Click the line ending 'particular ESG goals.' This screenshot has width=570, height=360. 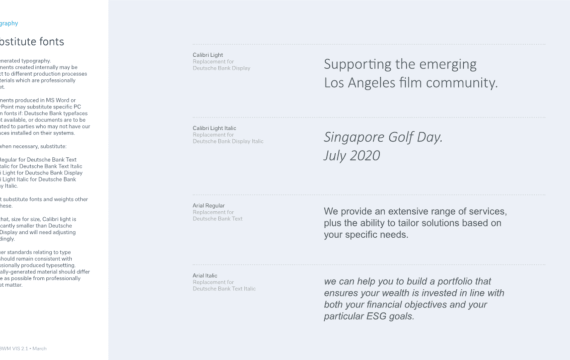point(369,316)
